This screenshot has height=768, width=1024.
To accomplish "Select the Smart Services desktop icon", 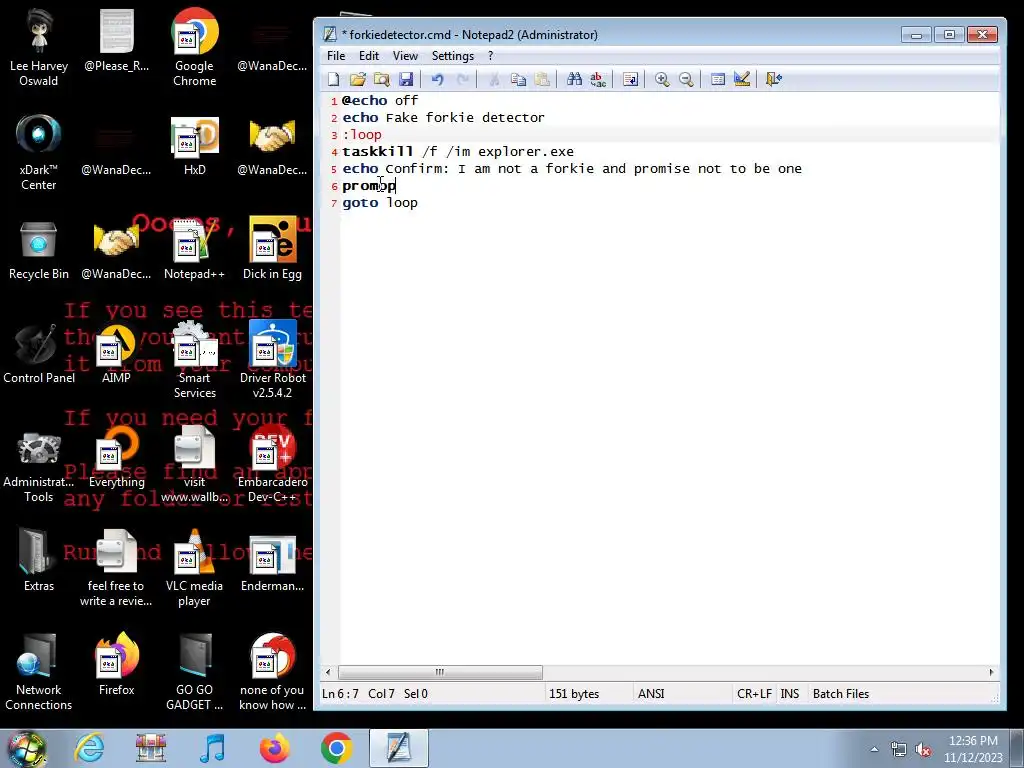I will 194,359.
